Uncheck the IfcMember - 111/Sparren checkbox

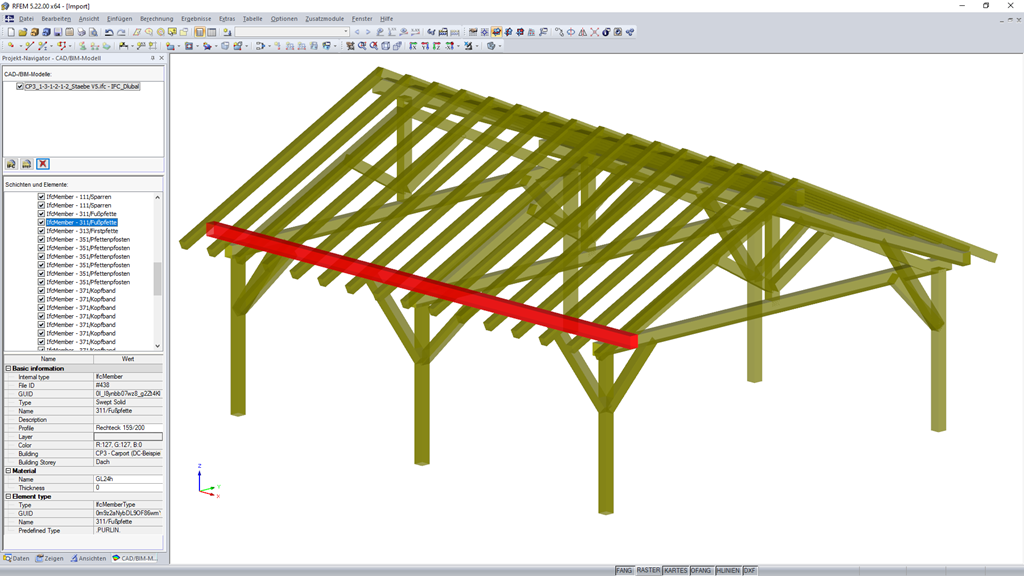41,197
